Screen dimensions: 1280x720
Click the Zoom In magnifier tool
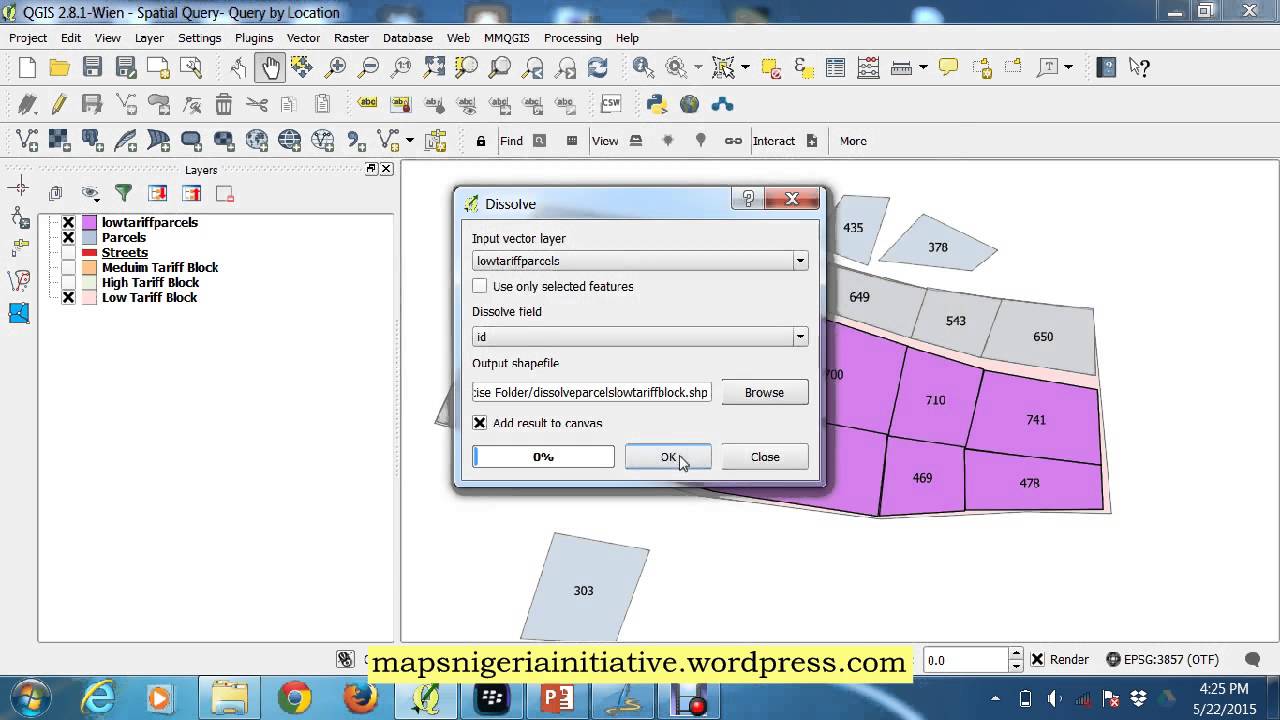point(336,67)
